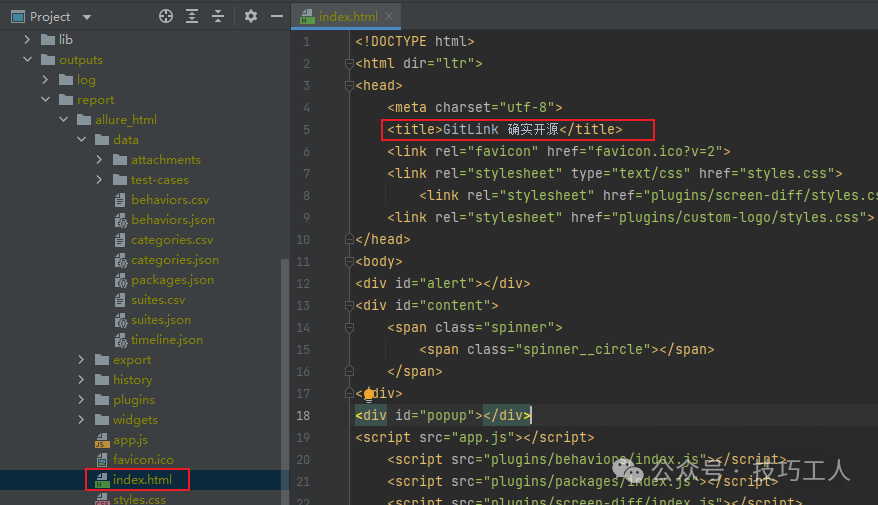Open the Project panel gear settings
This screenshot has height=505, width=878.
[251, 16]
